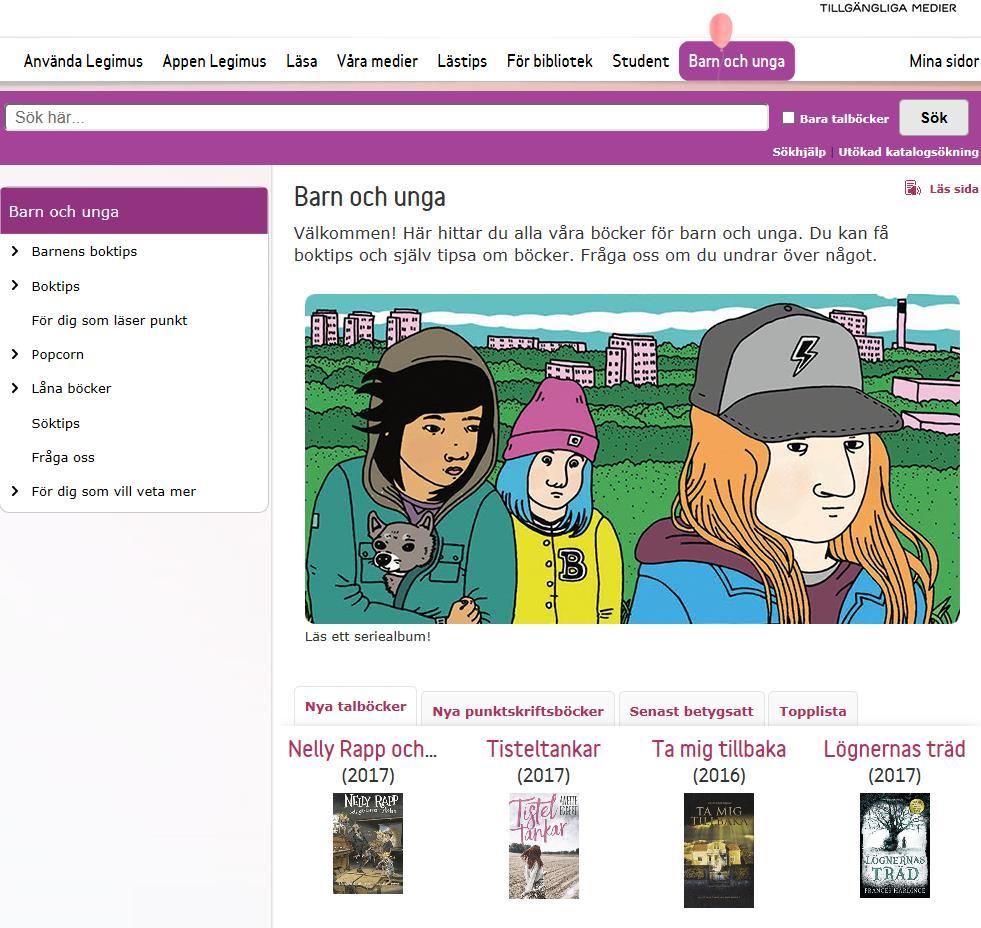Open Ta mig tillbaka book title

719,749
